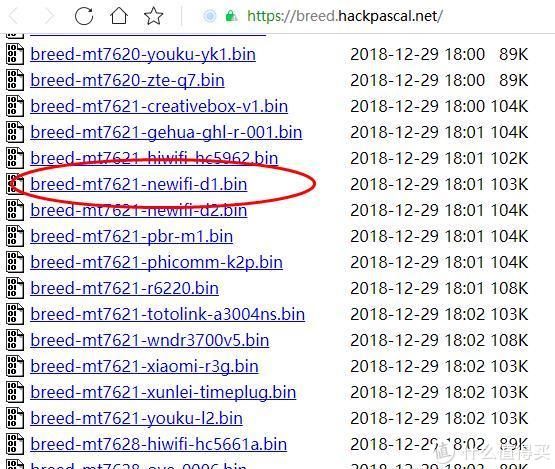Image resolution: width=555 pixels, height=469 pixels.
Task: Click the browser back arrow
Action: [13, 16]
